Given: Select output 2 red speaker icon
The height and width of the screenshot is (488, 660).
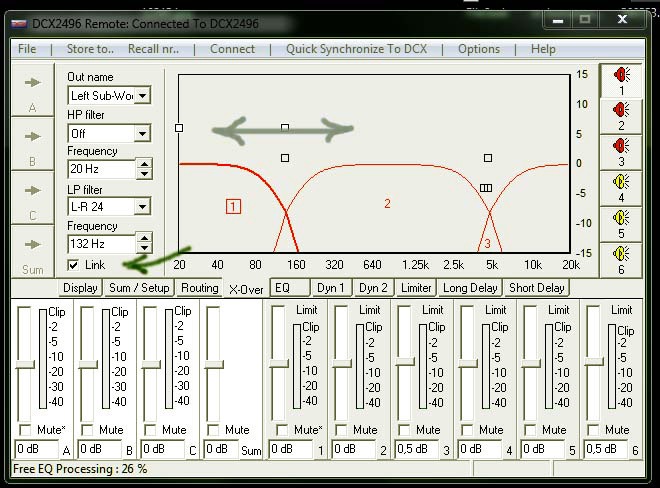Looking at the screenshot, I should point(621,117).
